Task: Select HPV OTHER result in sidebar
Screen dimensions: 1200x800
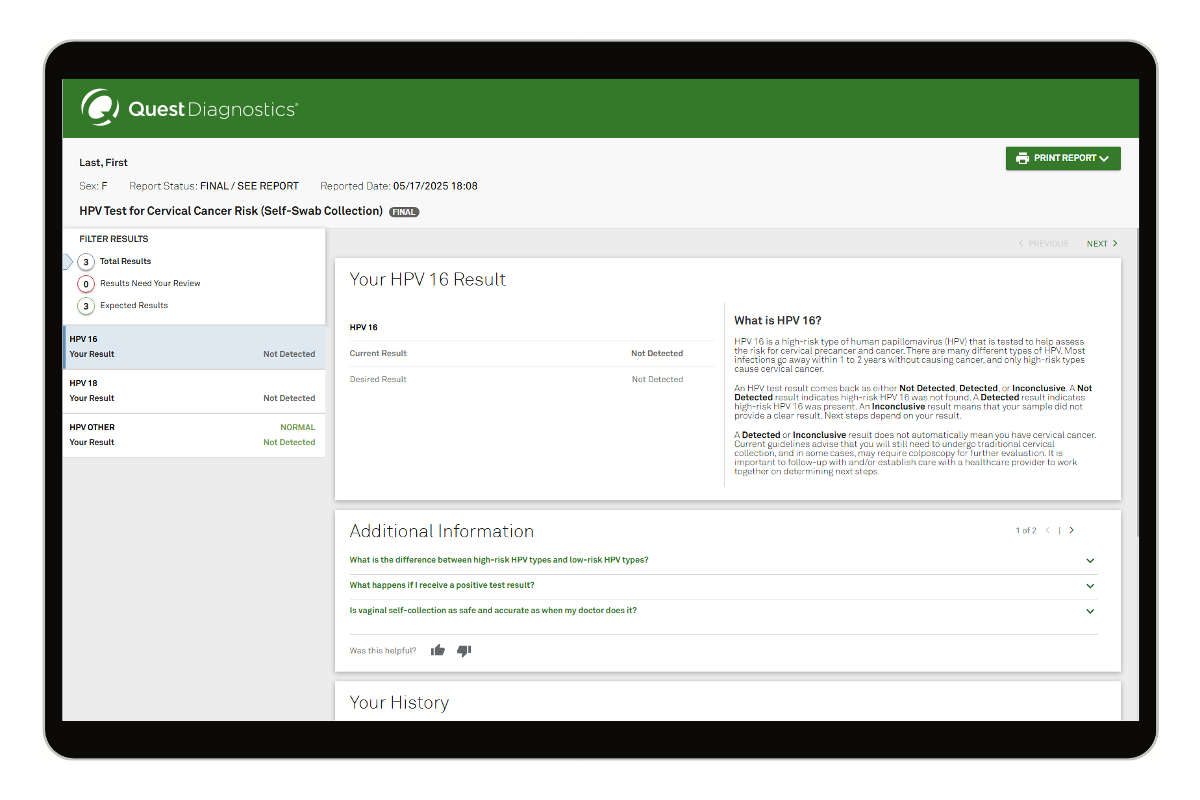Action: (x=193, y=435)
